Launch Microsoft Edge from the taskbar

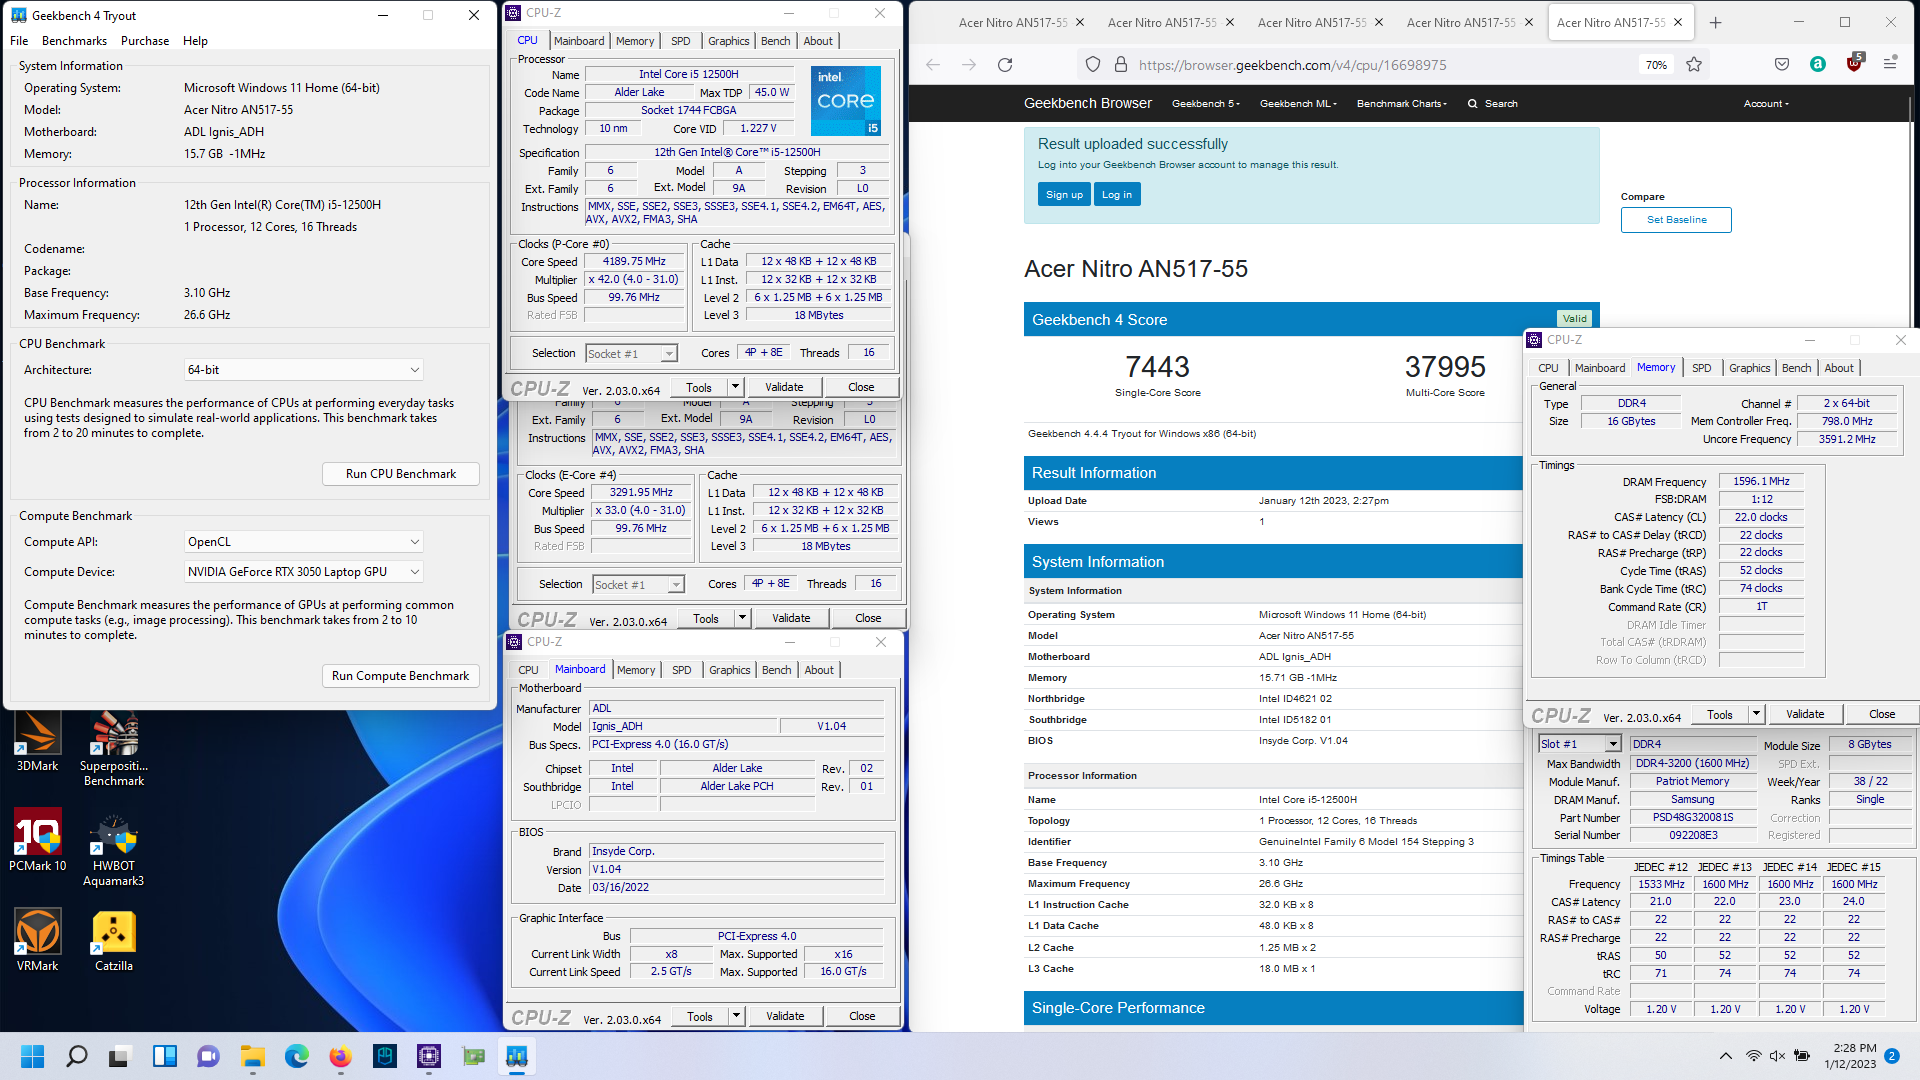pyautogui.click(x=296, y=1056)
